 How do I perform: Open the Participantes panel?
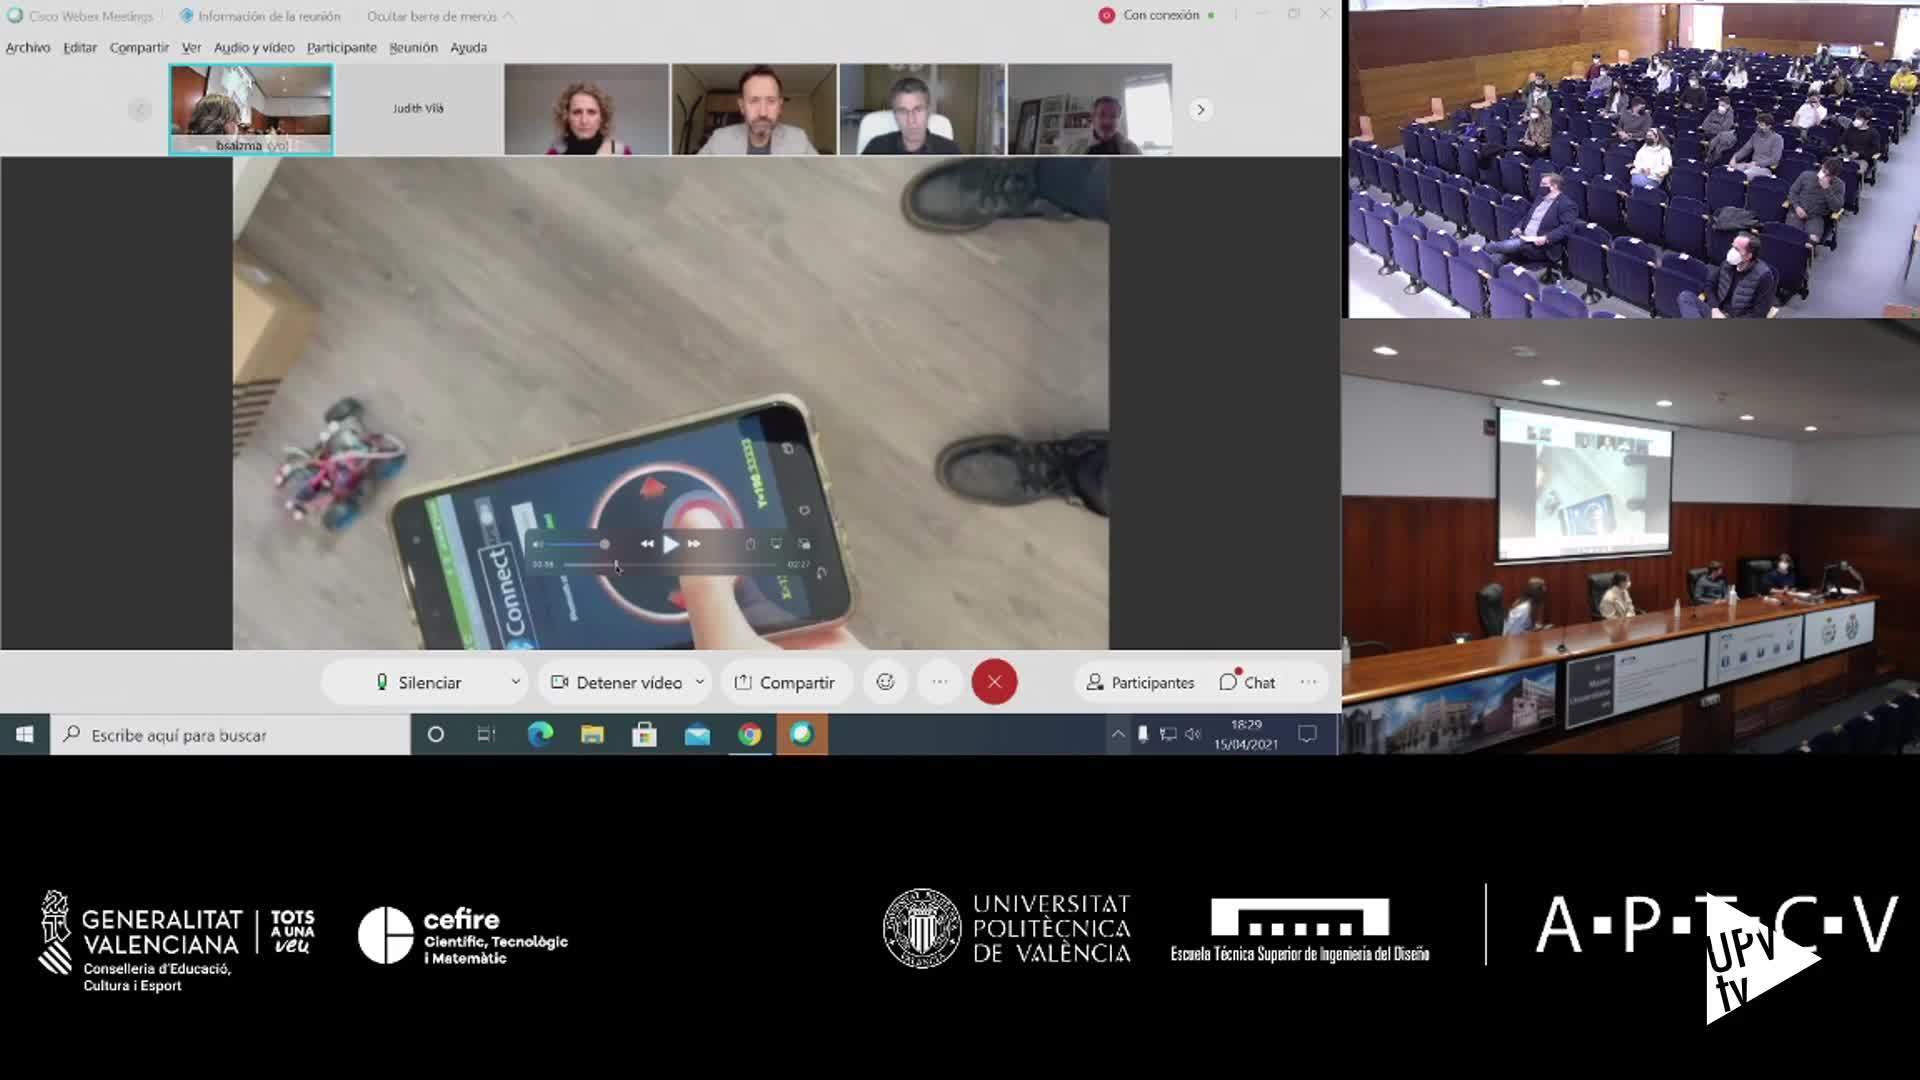1141,682
